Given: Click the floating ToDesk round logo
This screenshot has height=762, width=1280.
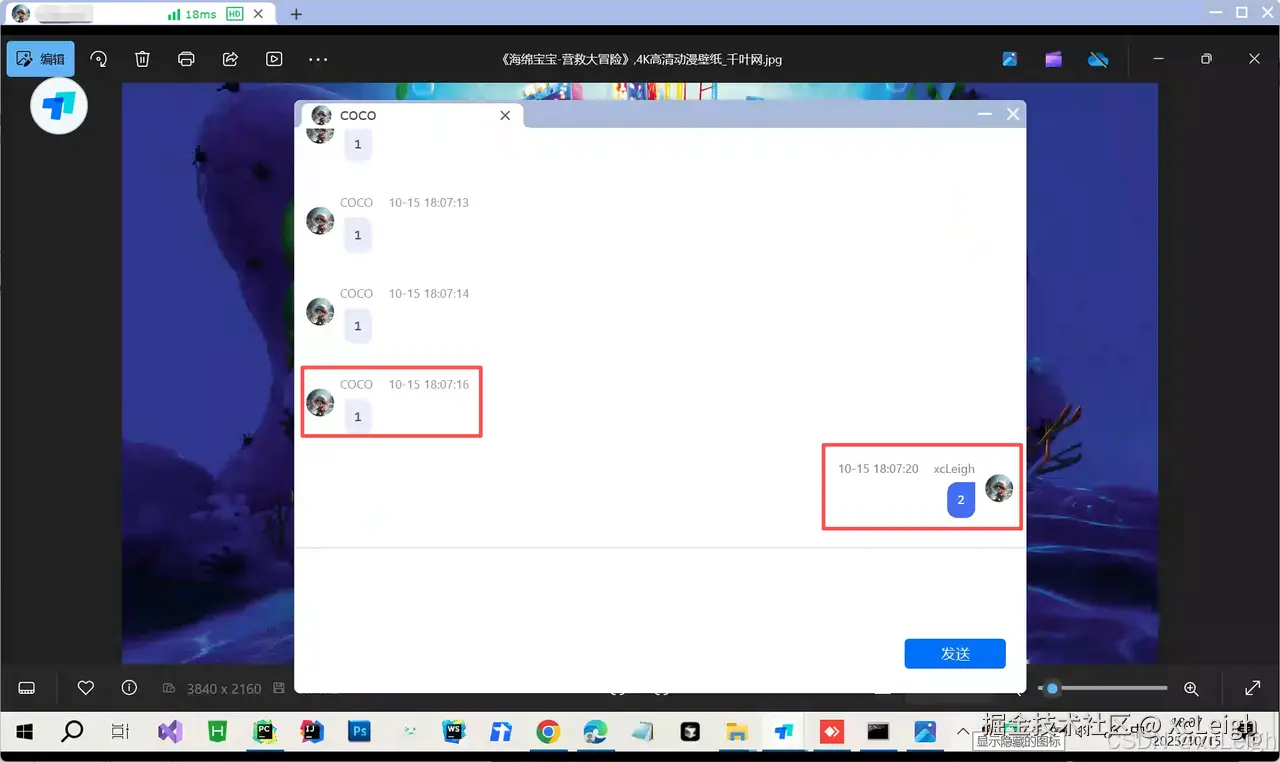Looking at the screenshot, I should pos(59,105).
